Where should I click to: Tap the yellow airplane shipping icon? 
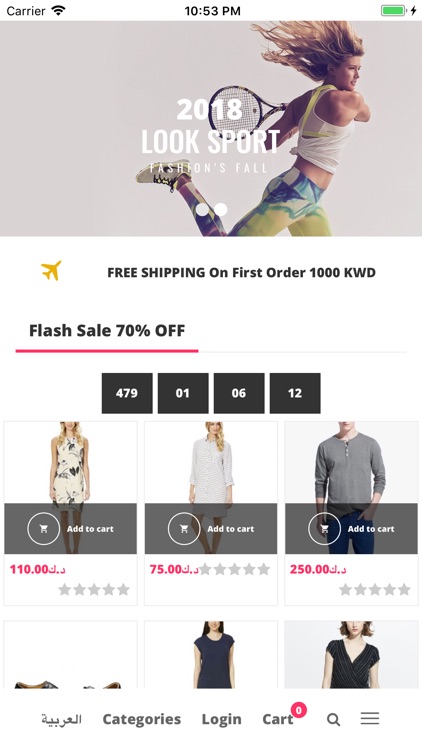pyautogui.click(x=51, y=271)
